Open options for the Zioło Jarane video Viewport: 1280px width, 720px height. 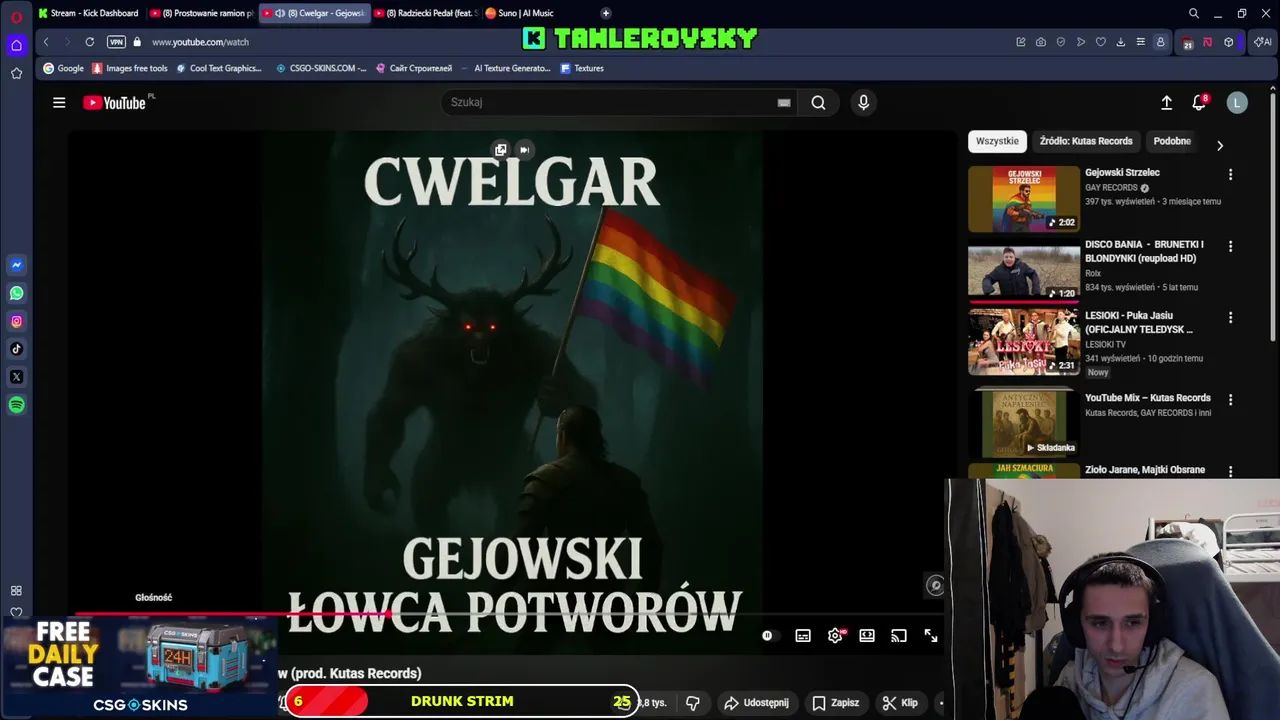(1230, 471)
